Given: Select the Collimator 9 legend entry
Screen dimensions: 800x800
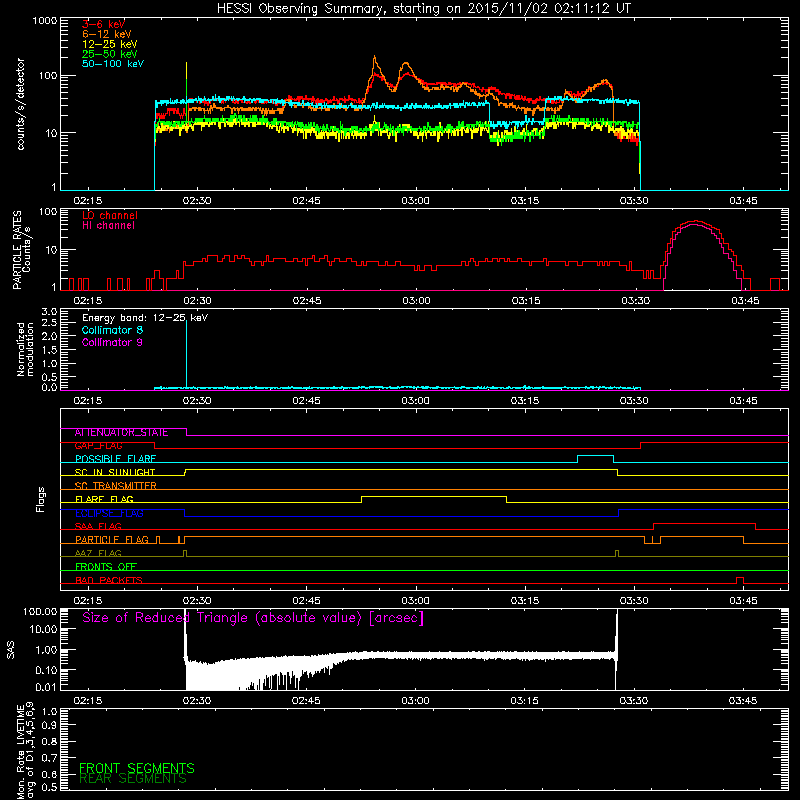Looking at the screenshot, I should pos(112,342).
